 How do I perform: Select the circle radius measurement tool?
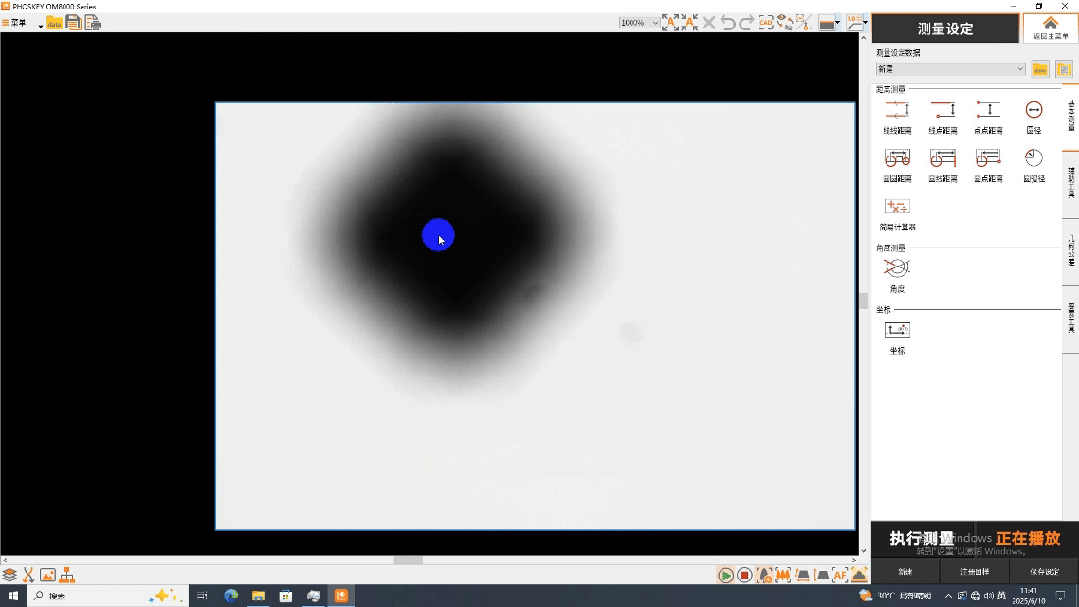click(1034, 164)
